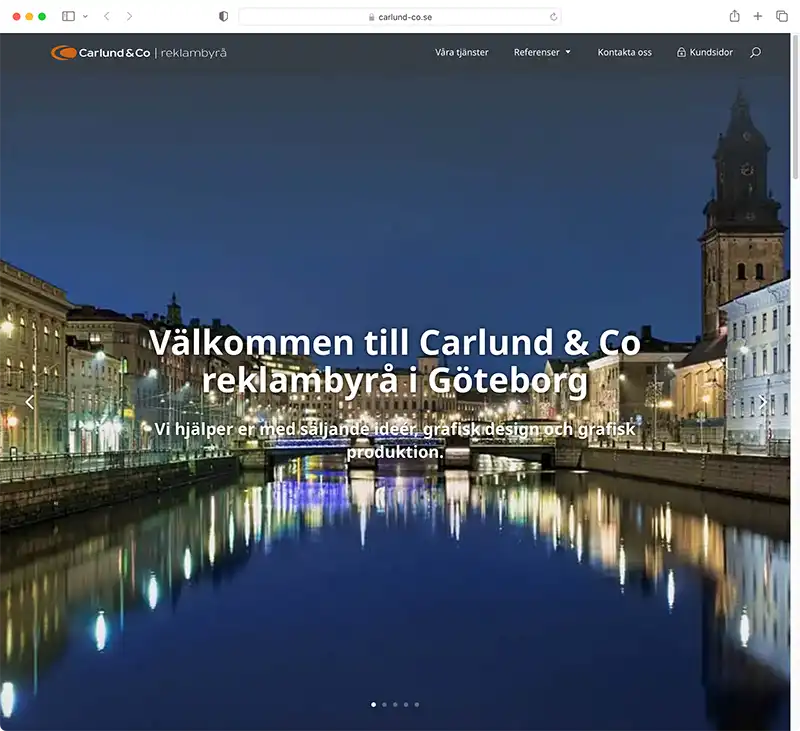Select the third slider pagination dot
This screenshot has height=731, width=800.
click(x=395, y=704)
